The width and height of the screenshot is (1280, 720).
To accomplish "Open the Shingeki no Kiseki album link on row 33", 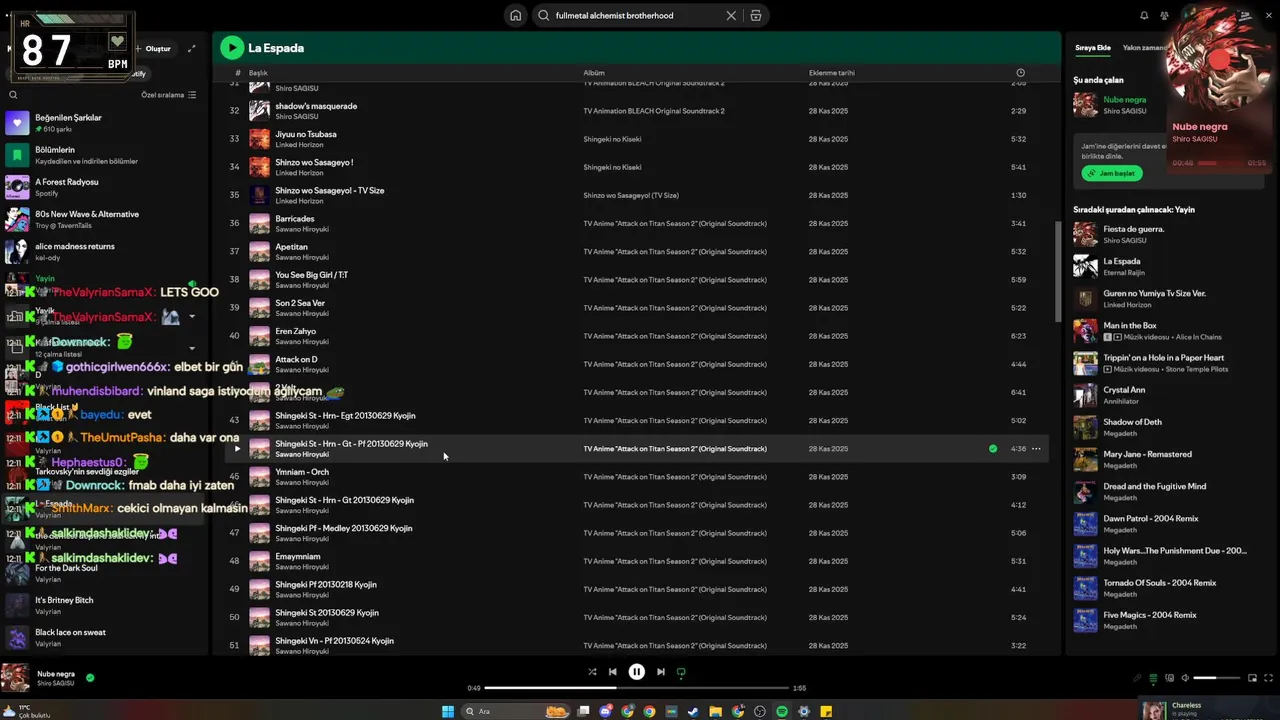I will click(612, 139).
